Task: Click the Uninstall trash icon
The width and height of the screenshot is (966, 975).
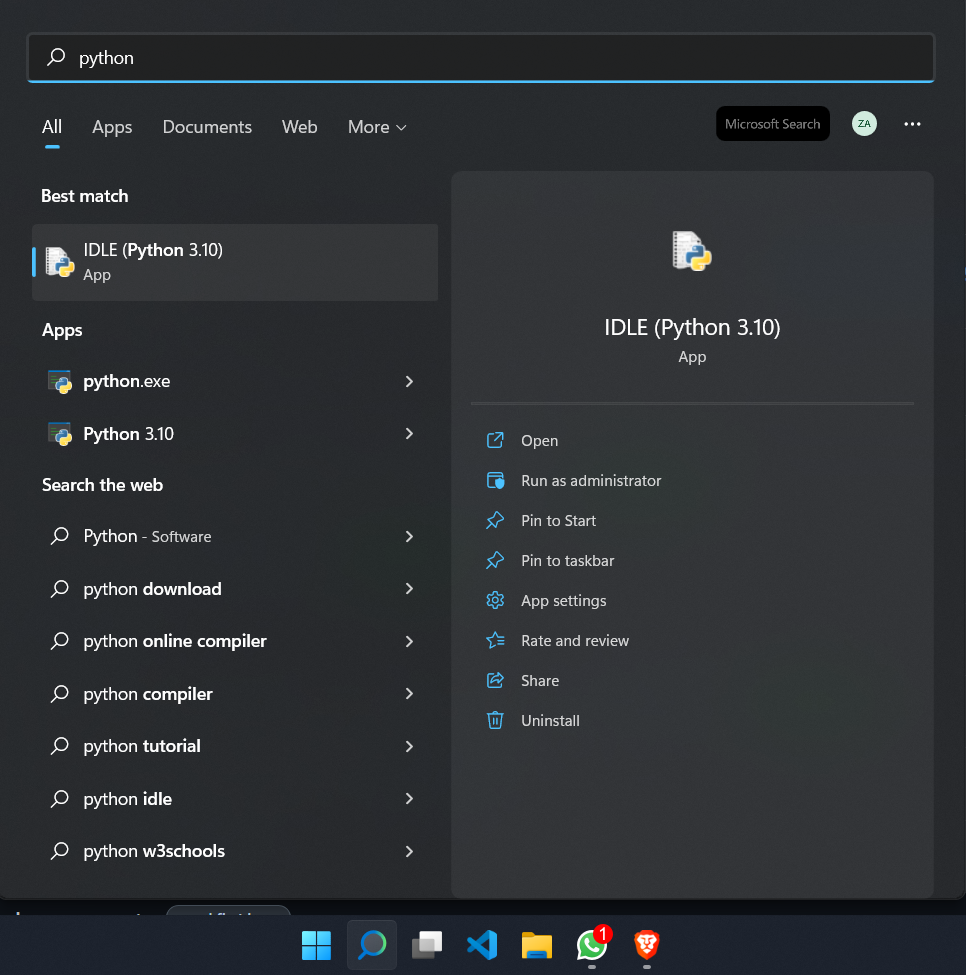Action: click(495, 721)
